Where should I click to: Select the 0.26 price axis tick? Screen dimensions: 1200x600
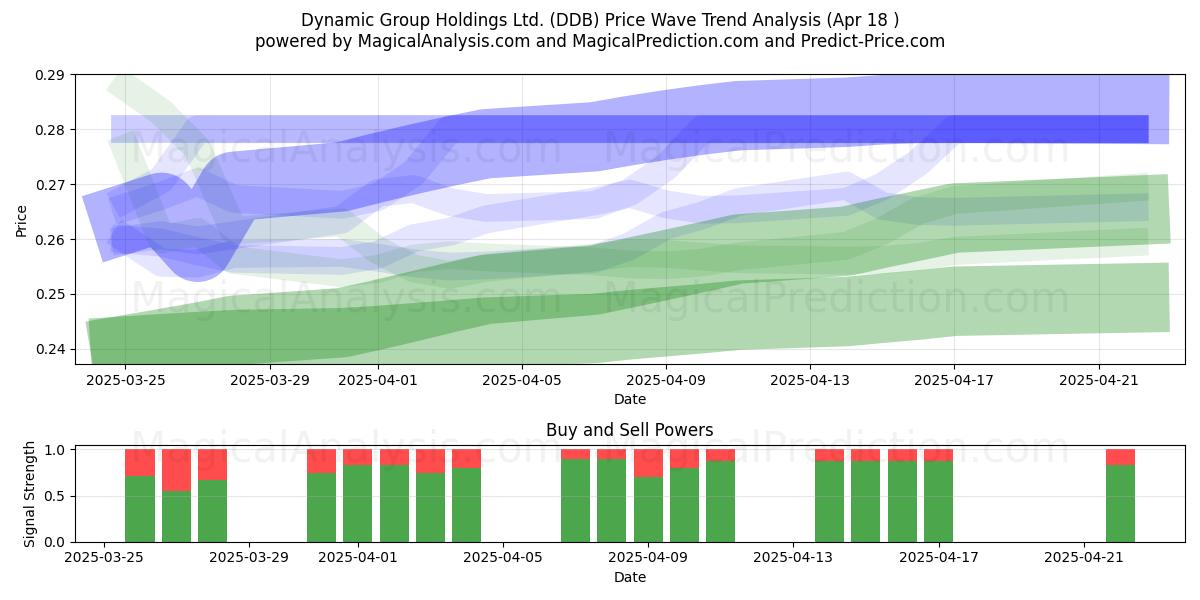52,240
